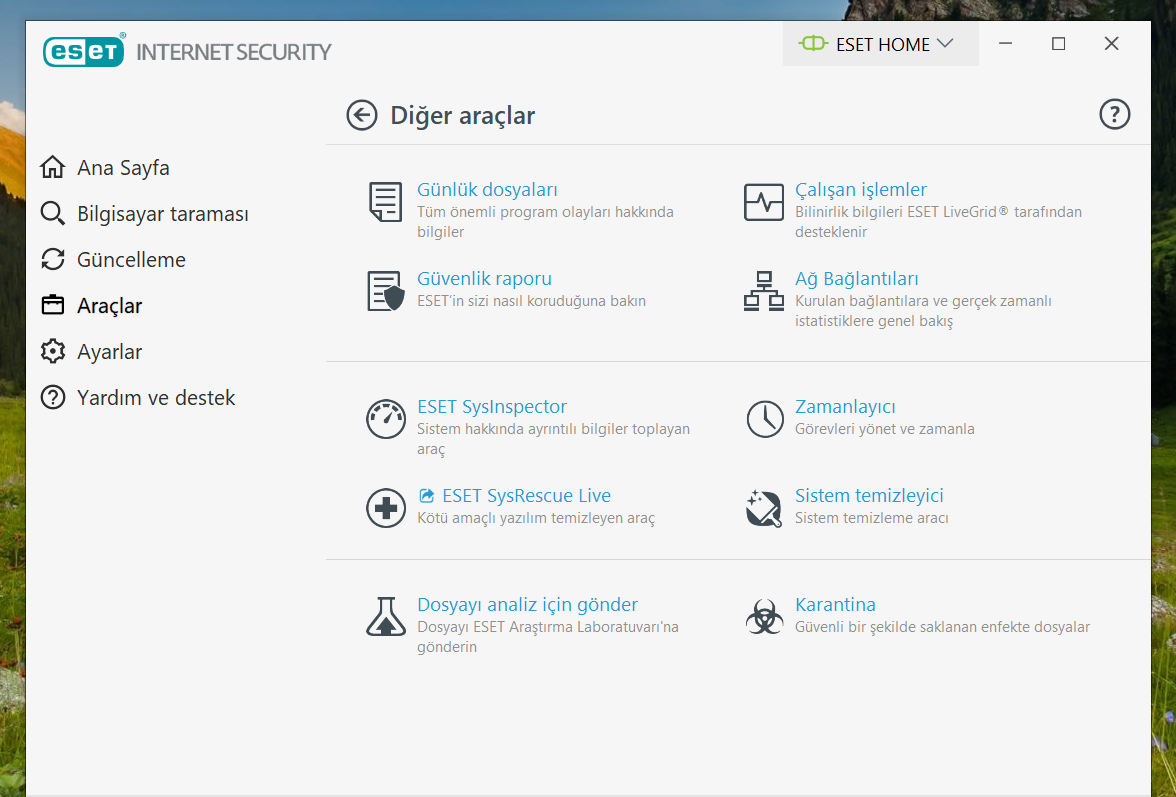1176x797 pixels.
Task: Open the help question mark icon at top right
Action: (x=1114, y=114)
